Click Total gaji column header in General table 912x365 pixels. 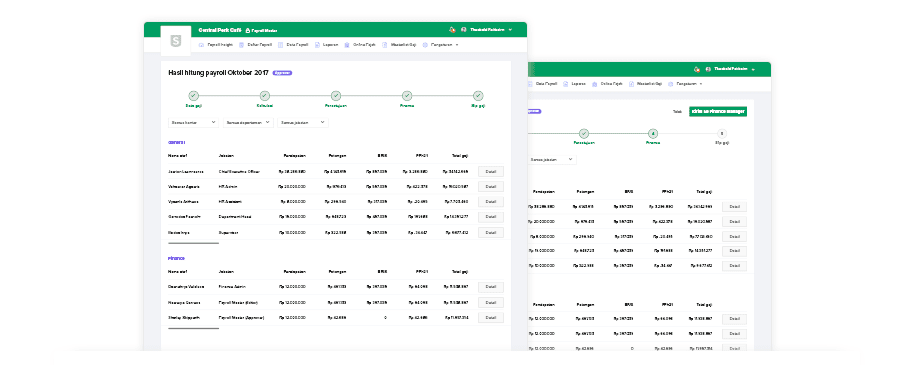(x=459, y=156)
